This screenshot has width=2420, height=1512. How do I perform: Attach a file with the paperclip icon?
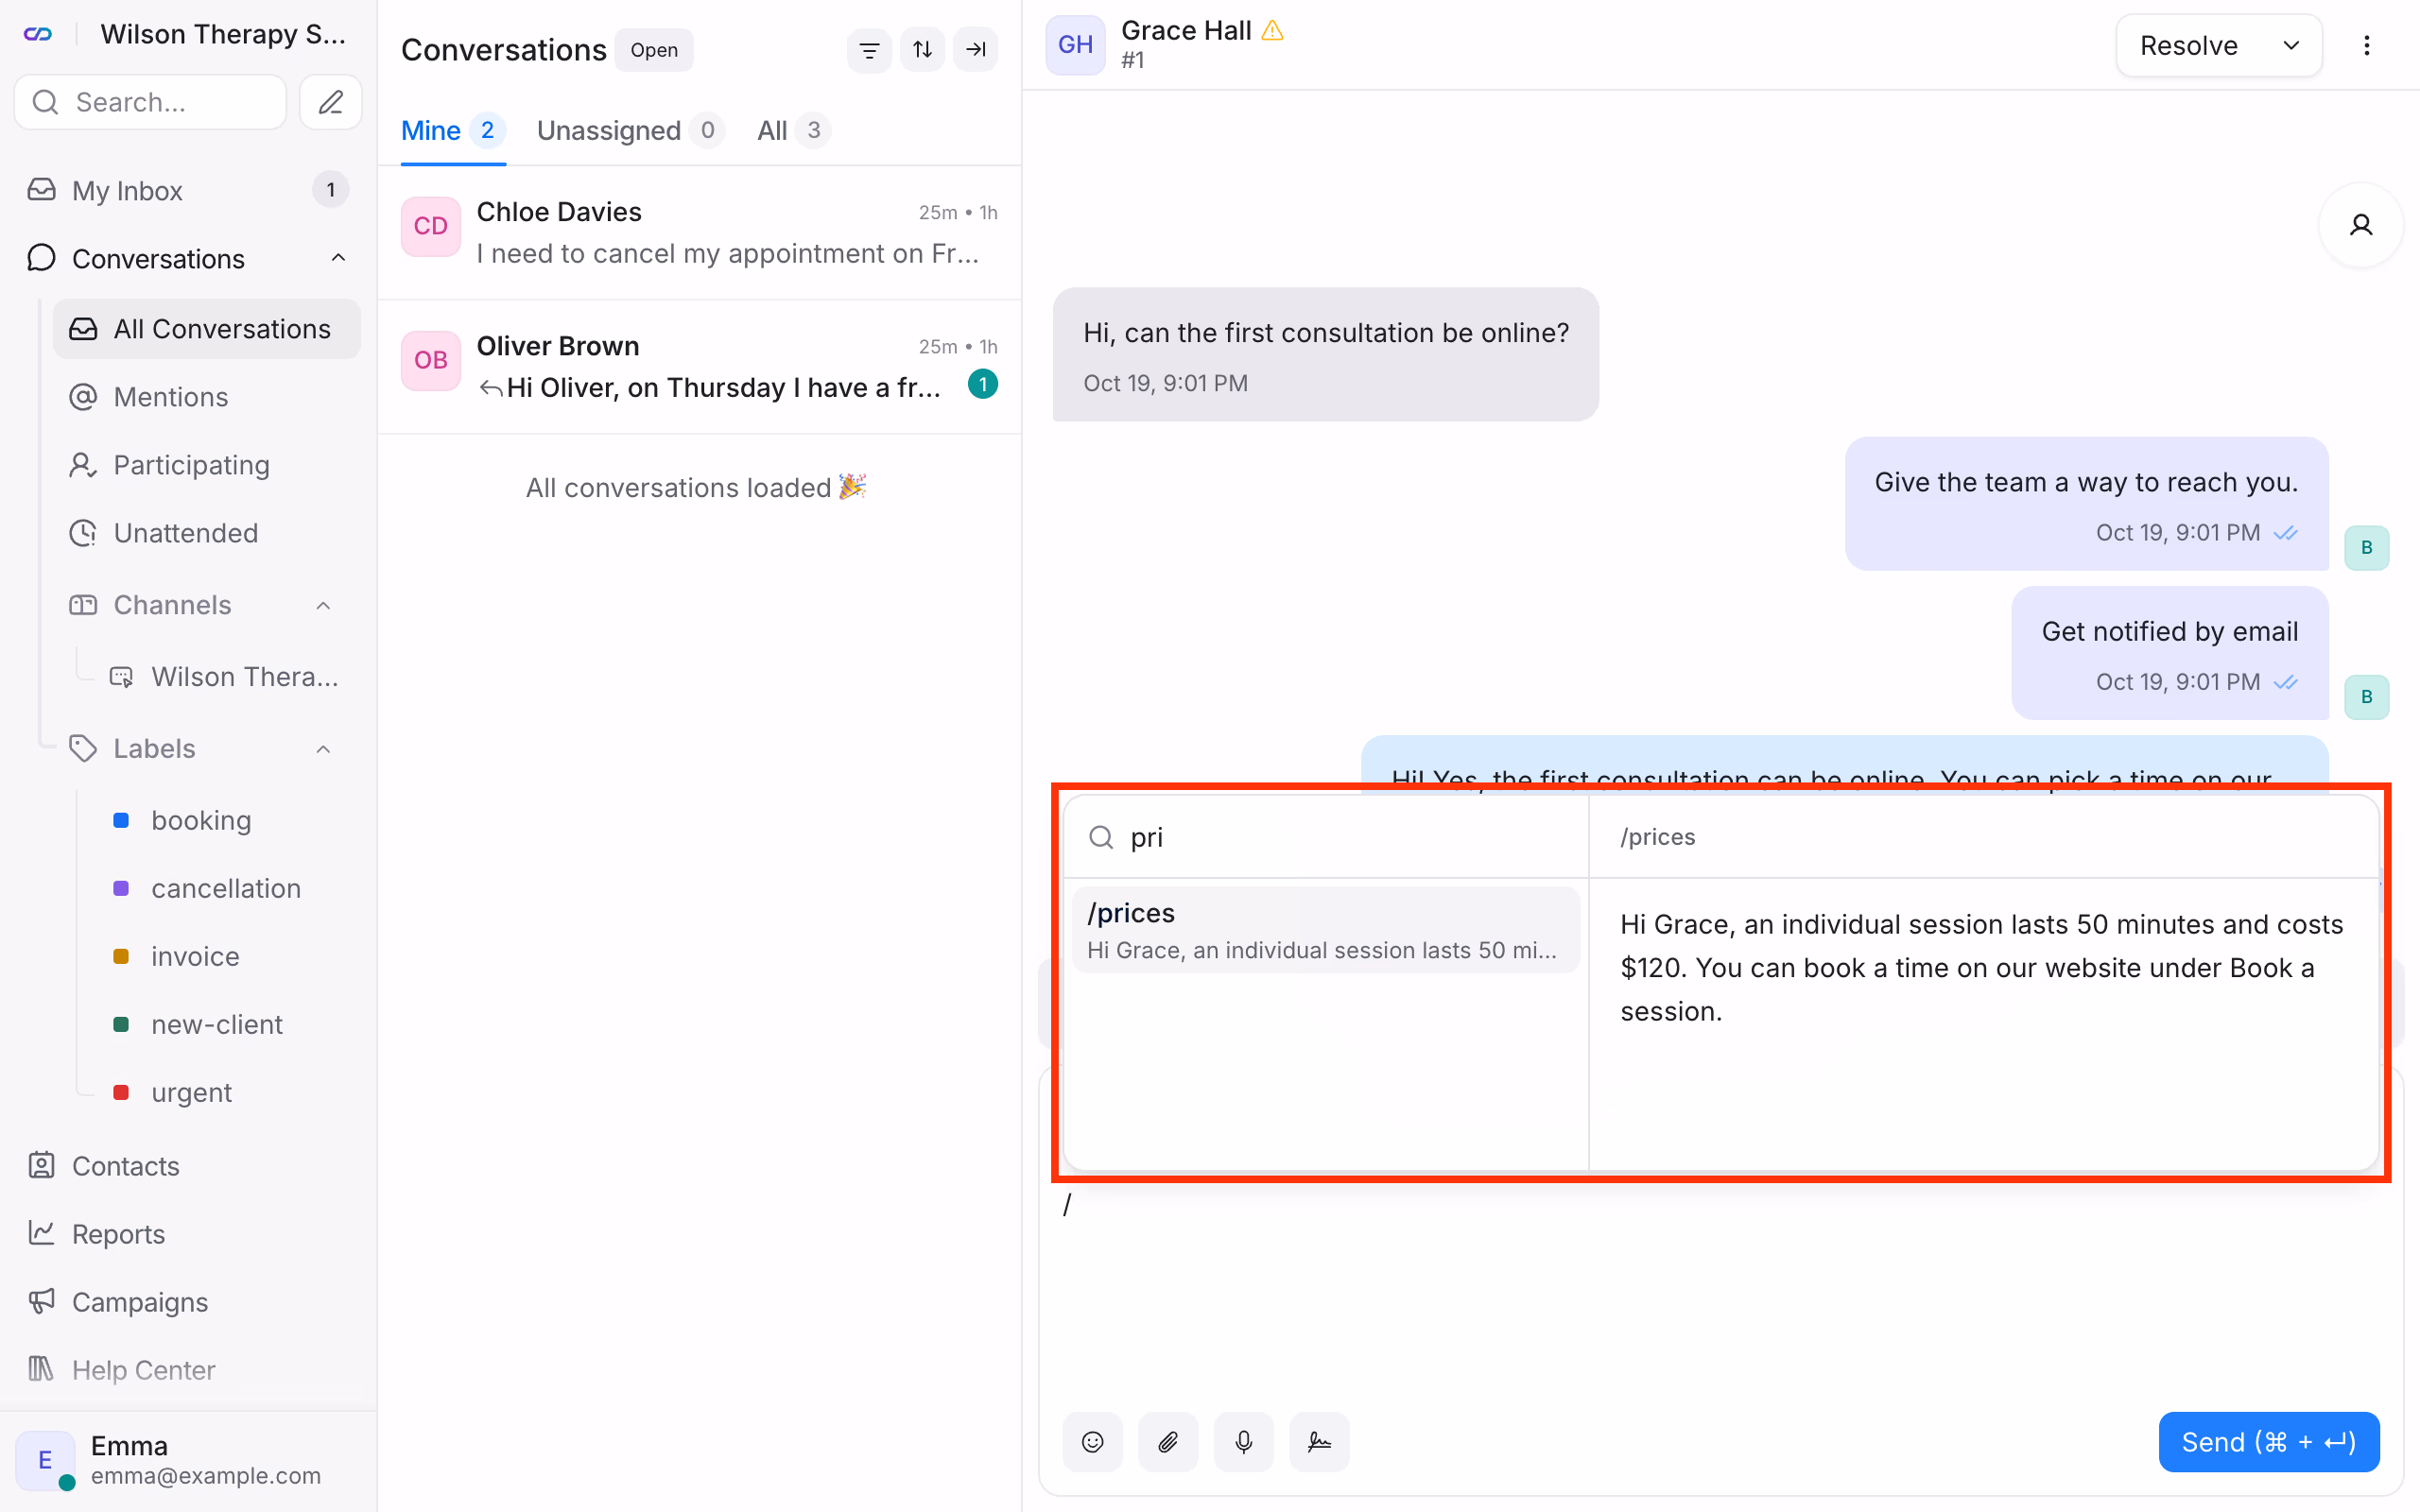(1168, 1442)
